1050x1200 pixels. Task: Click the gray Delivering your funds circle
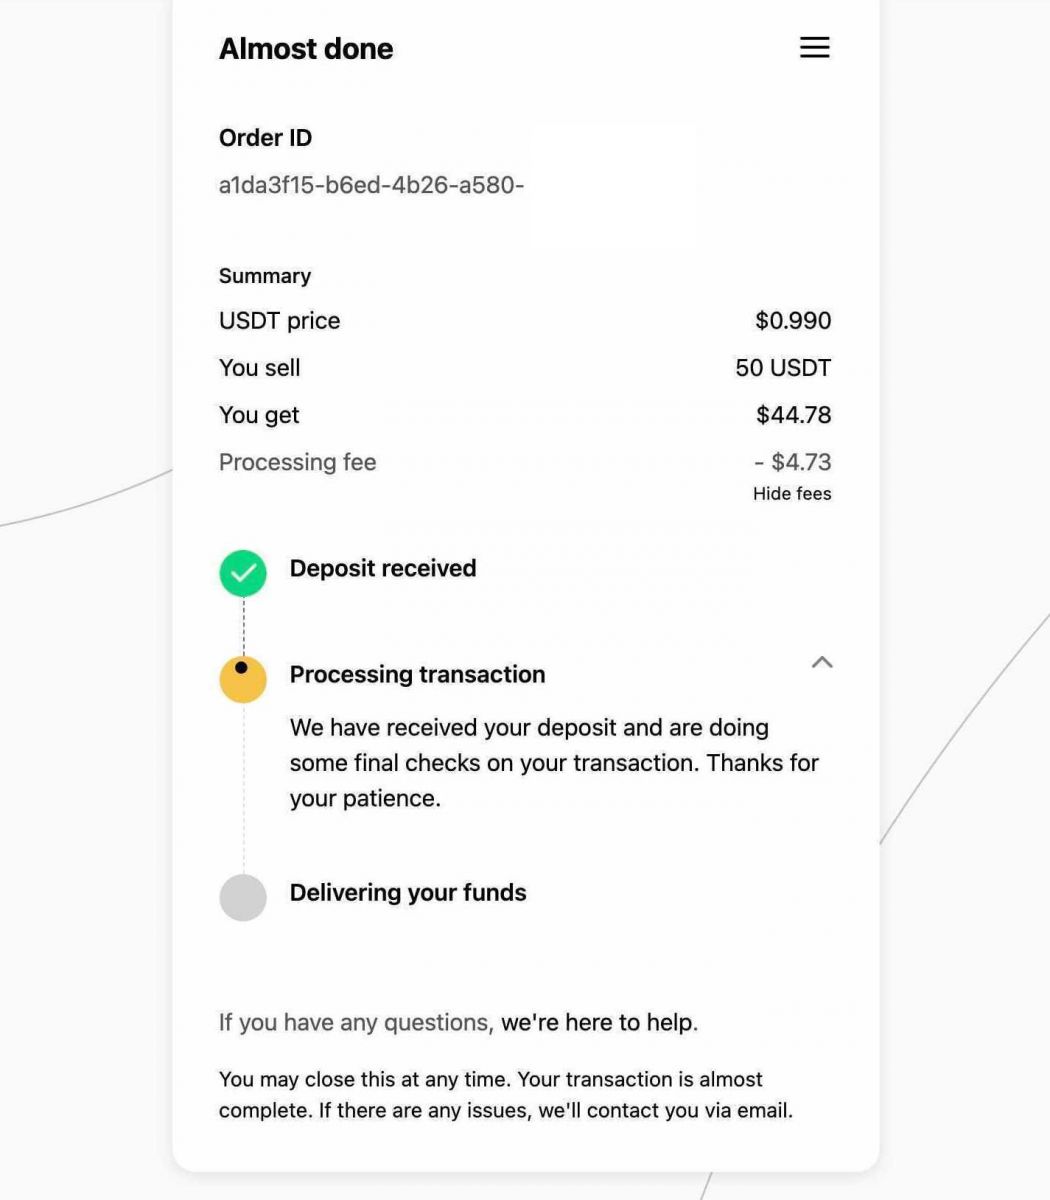(242, 897)
